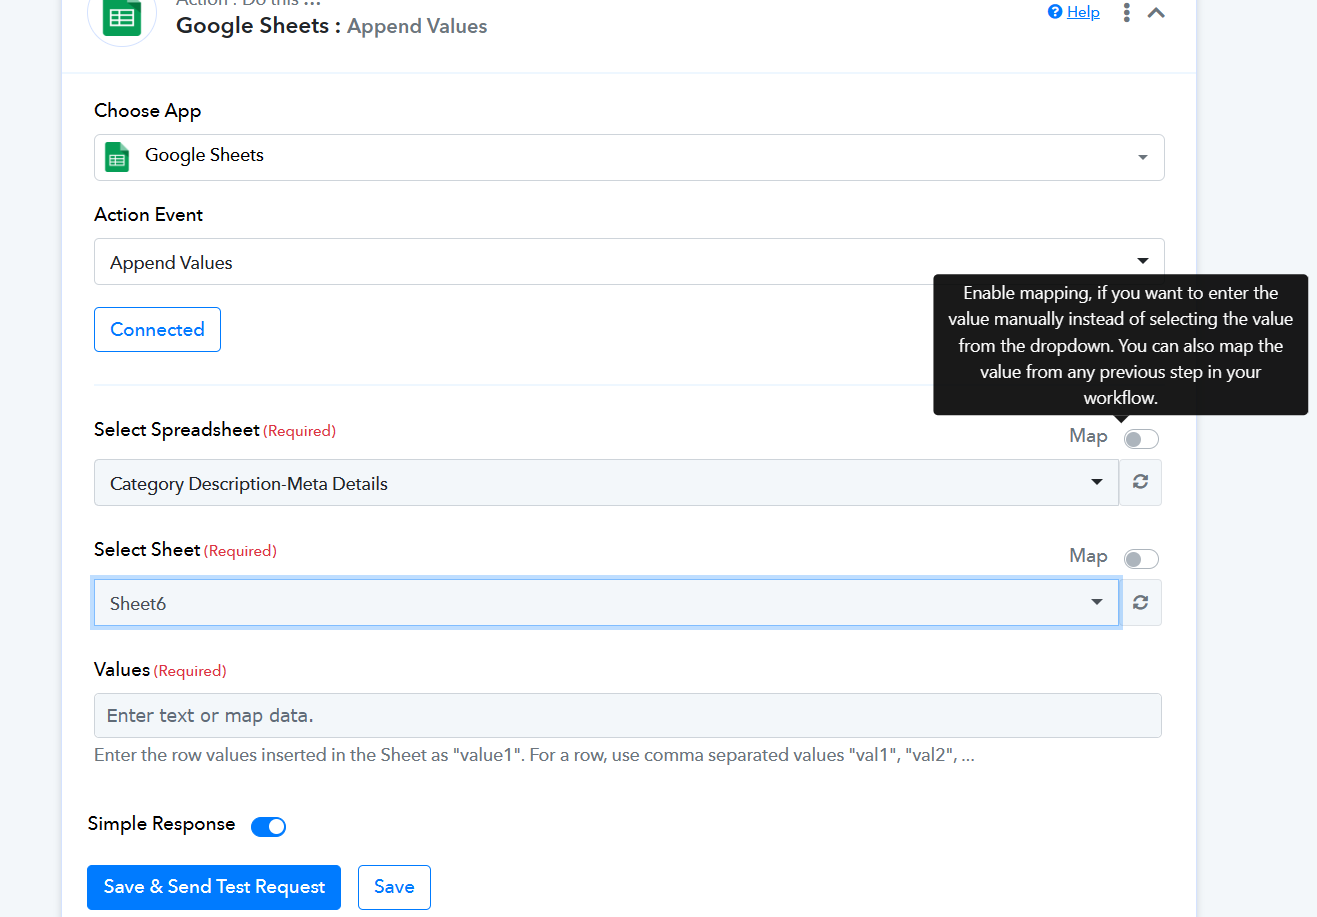Focus the Values input field

click(x=627, y=716)
